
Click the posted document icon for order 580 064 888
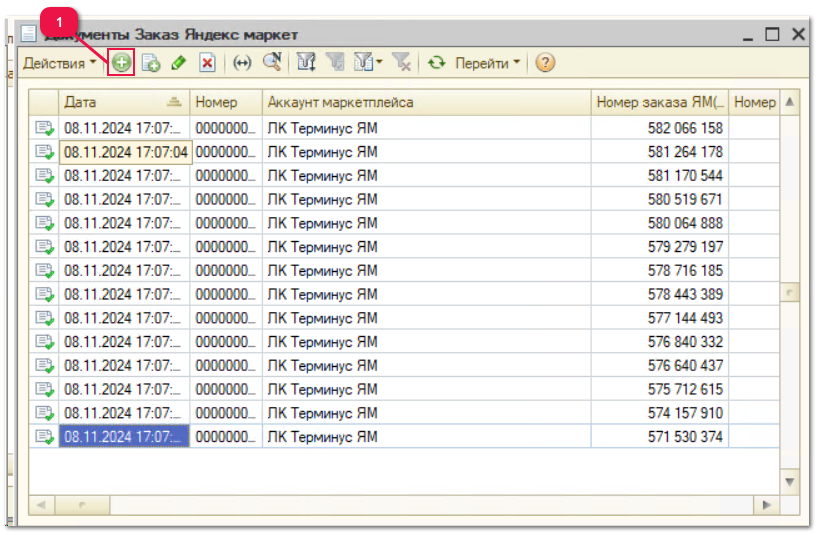[x=44, y=223]
